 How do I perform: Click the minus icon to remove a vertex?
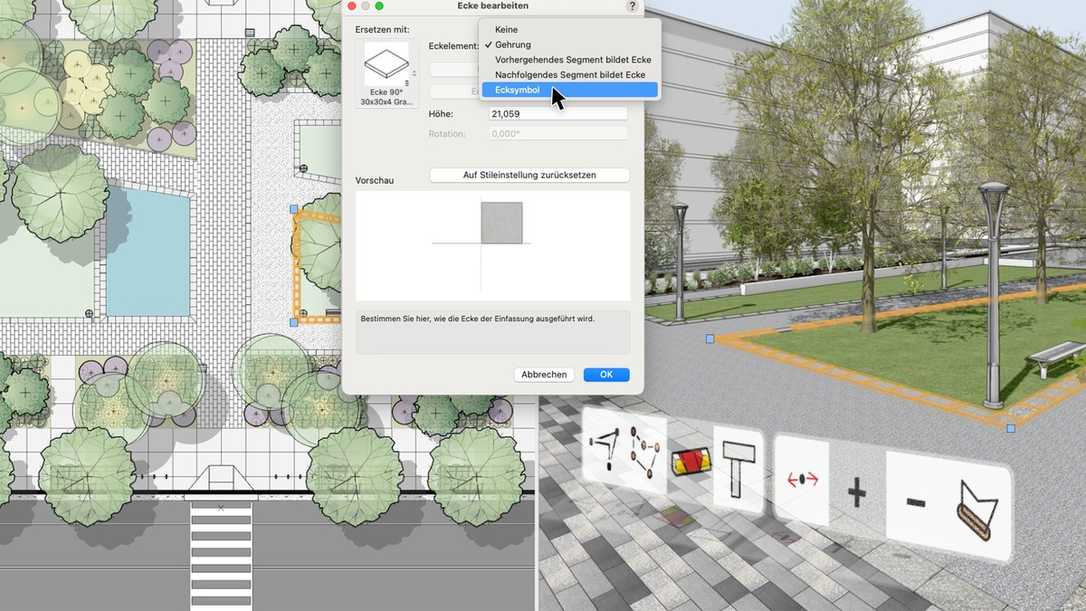pos(916,503)
